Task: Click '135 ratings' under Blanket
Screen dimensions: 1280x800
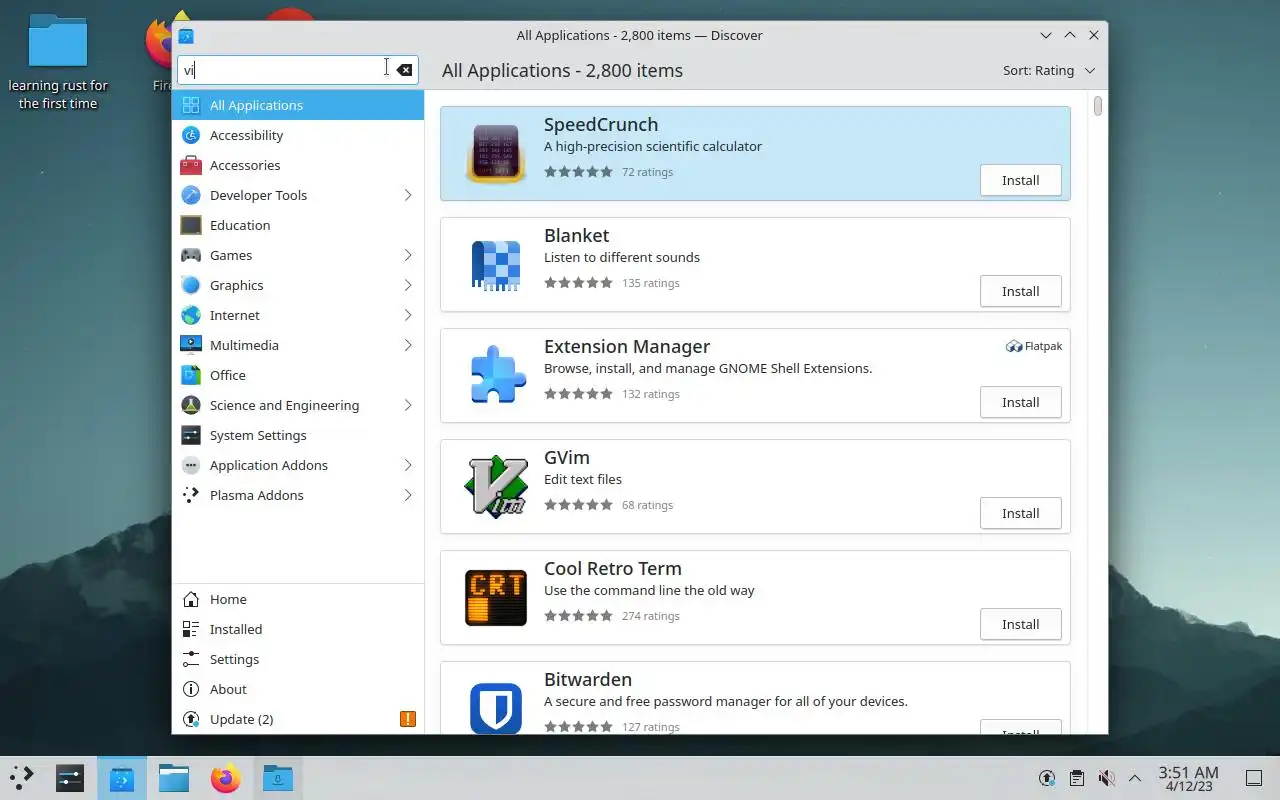Action: 650,283
